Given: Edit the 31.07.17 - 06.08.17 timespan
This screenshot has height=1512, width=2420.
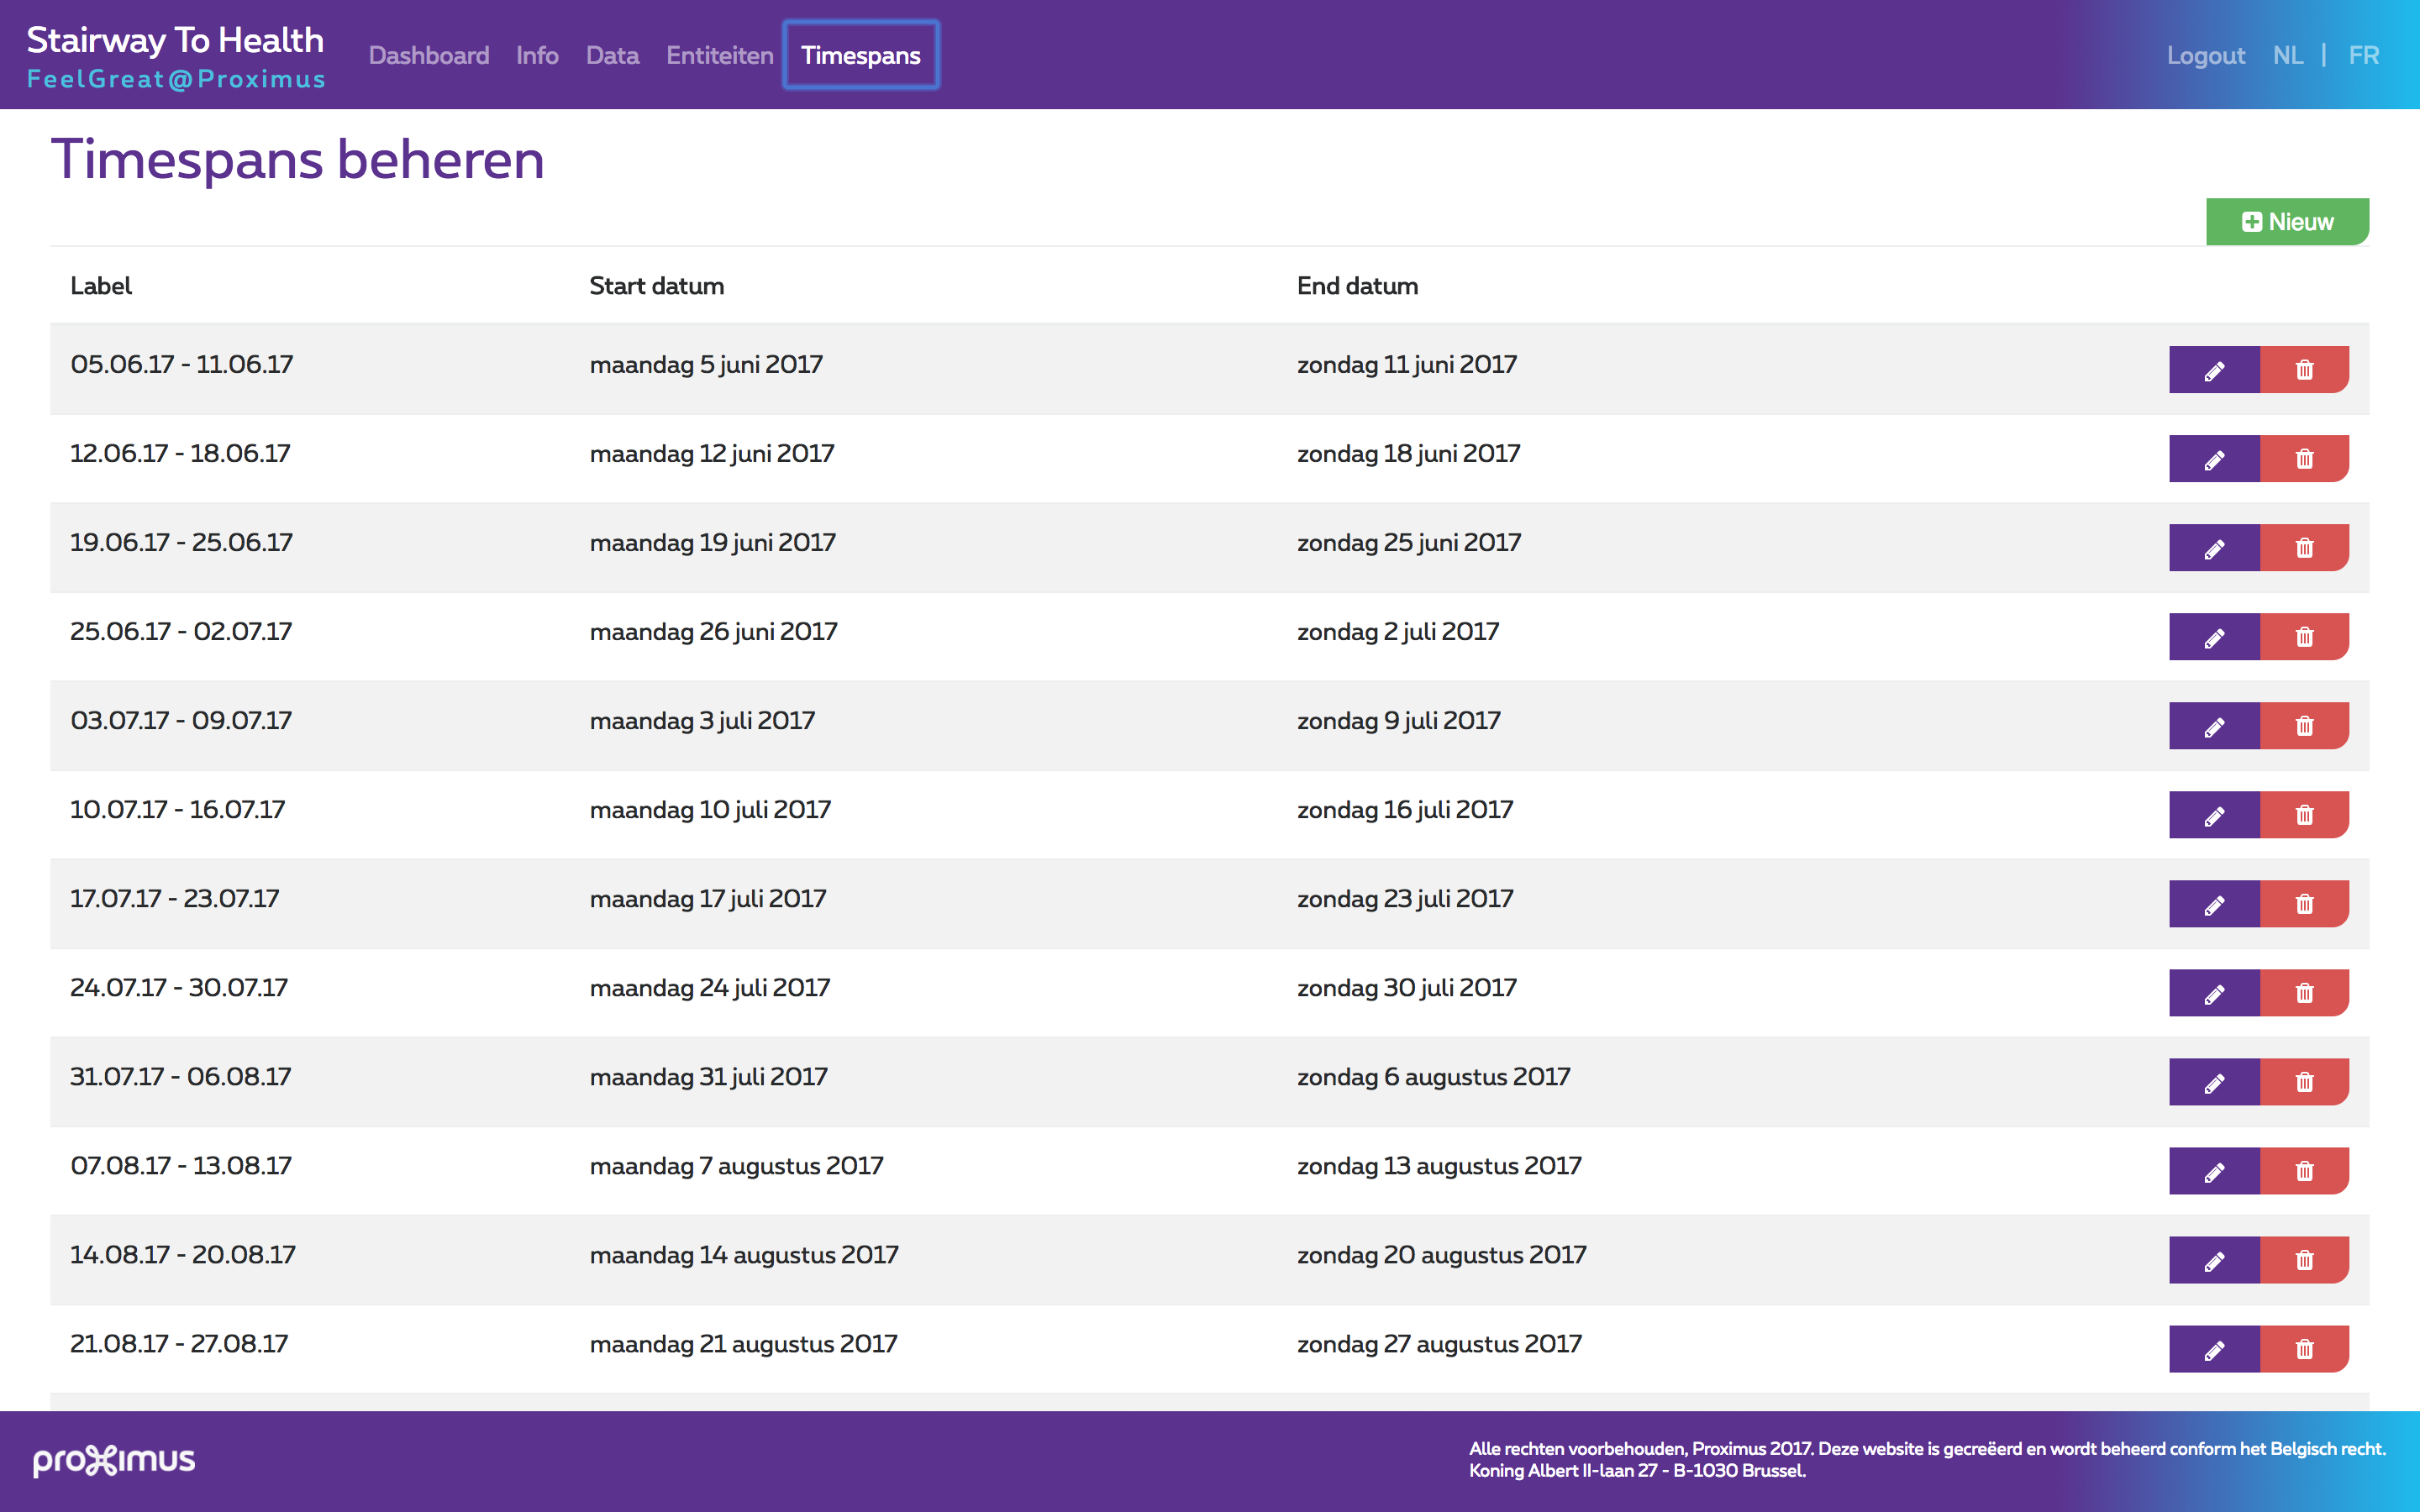Looking at the screenshot, I should pyautogui.click(x=2214, y=1082).
